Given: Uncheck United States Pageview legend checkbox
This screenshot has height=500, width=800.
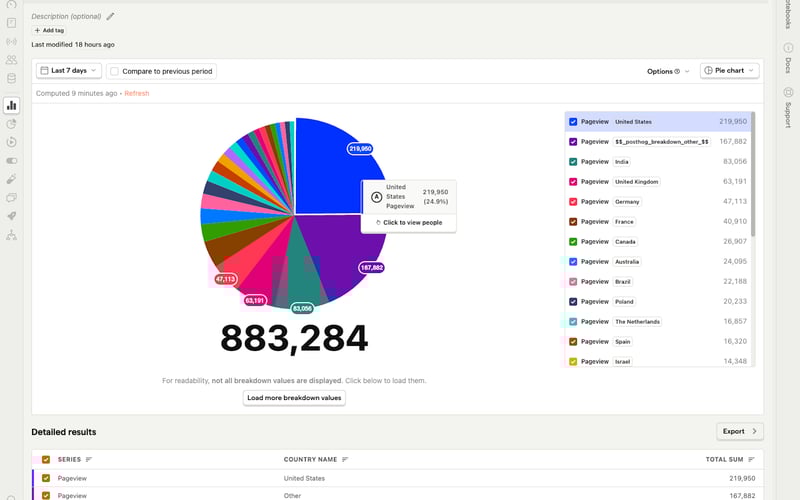Looking at the screenshot, I should pos(573,122).
